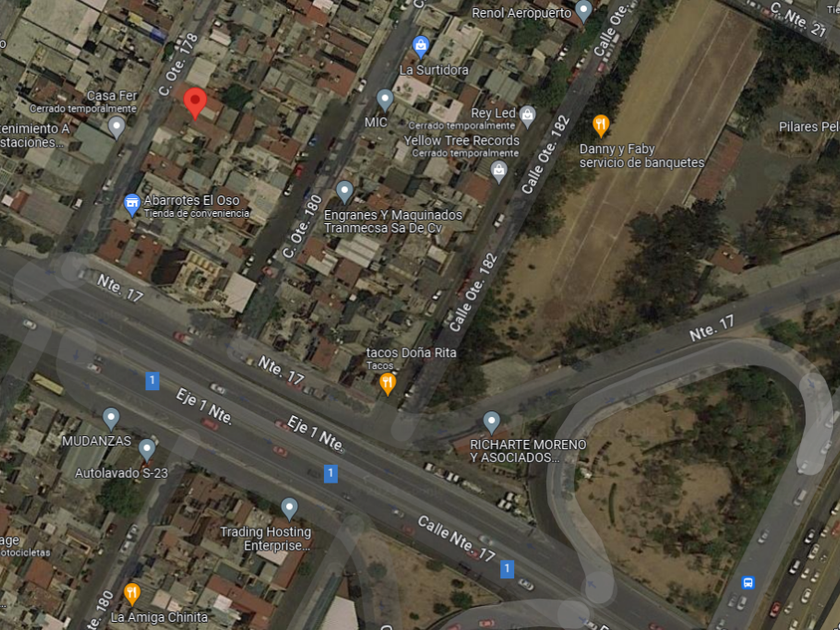Image resolution: width=840 pixels, height=630 pixels.
Task: Click the red dropped location pin
Action: click(x=195, y=102)
